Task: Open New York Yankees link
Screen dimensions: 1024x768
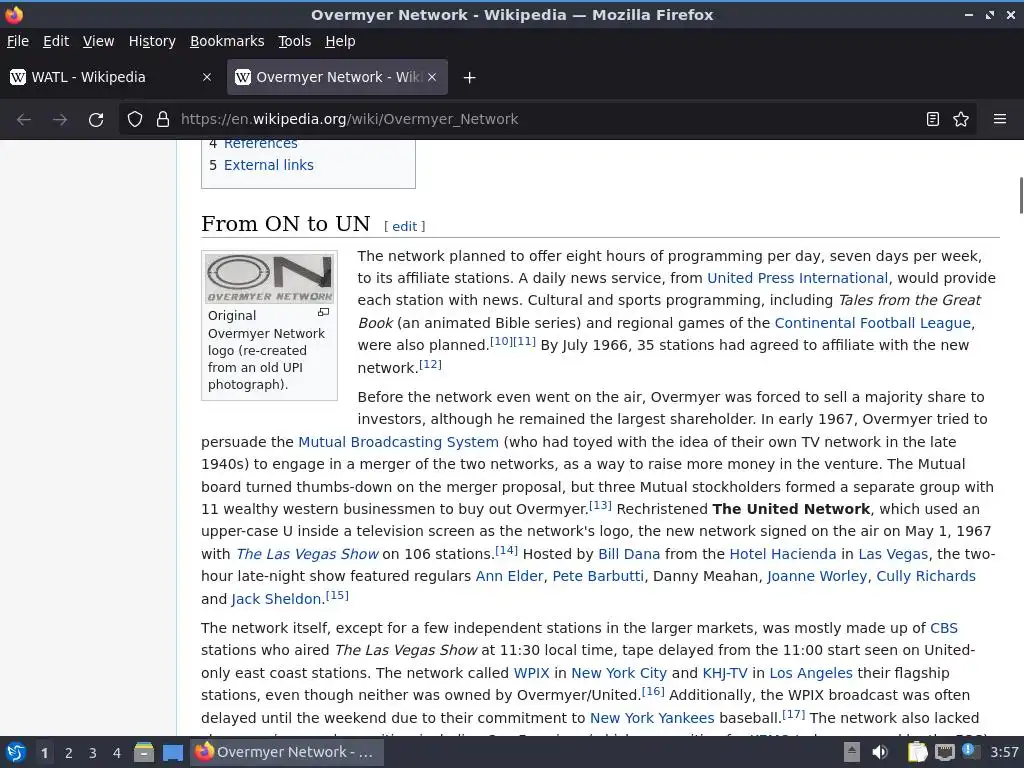Action: coord(652,718)
